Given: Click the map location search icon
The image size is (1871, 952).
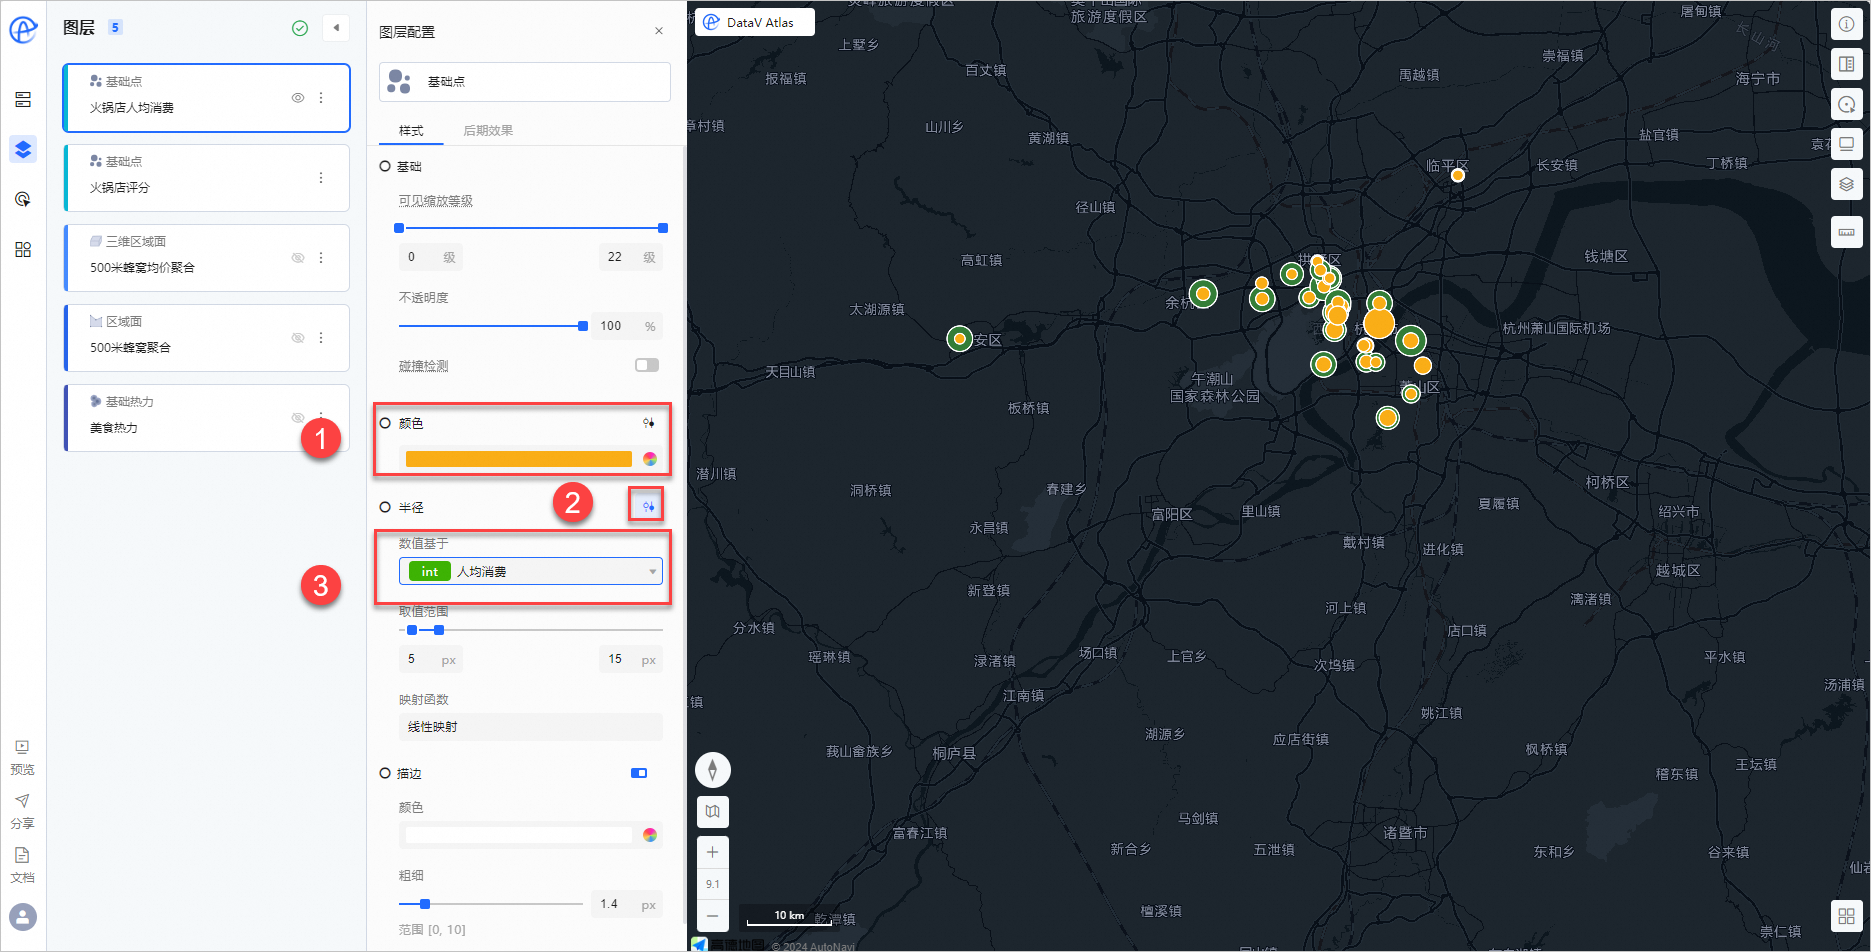Looking at the screenshot, I should (x=1846, y=104).
